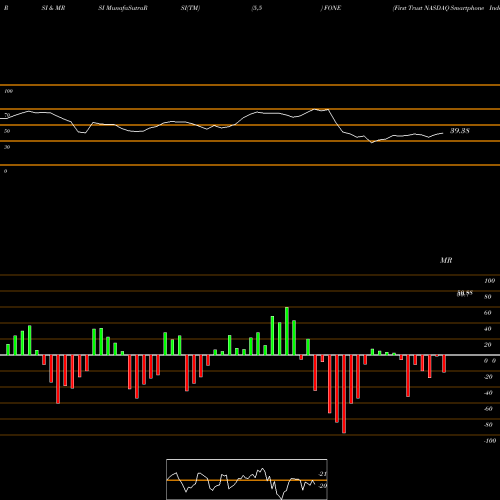Click the MR axis label -40
500x500 pixels.
point(488,393)
